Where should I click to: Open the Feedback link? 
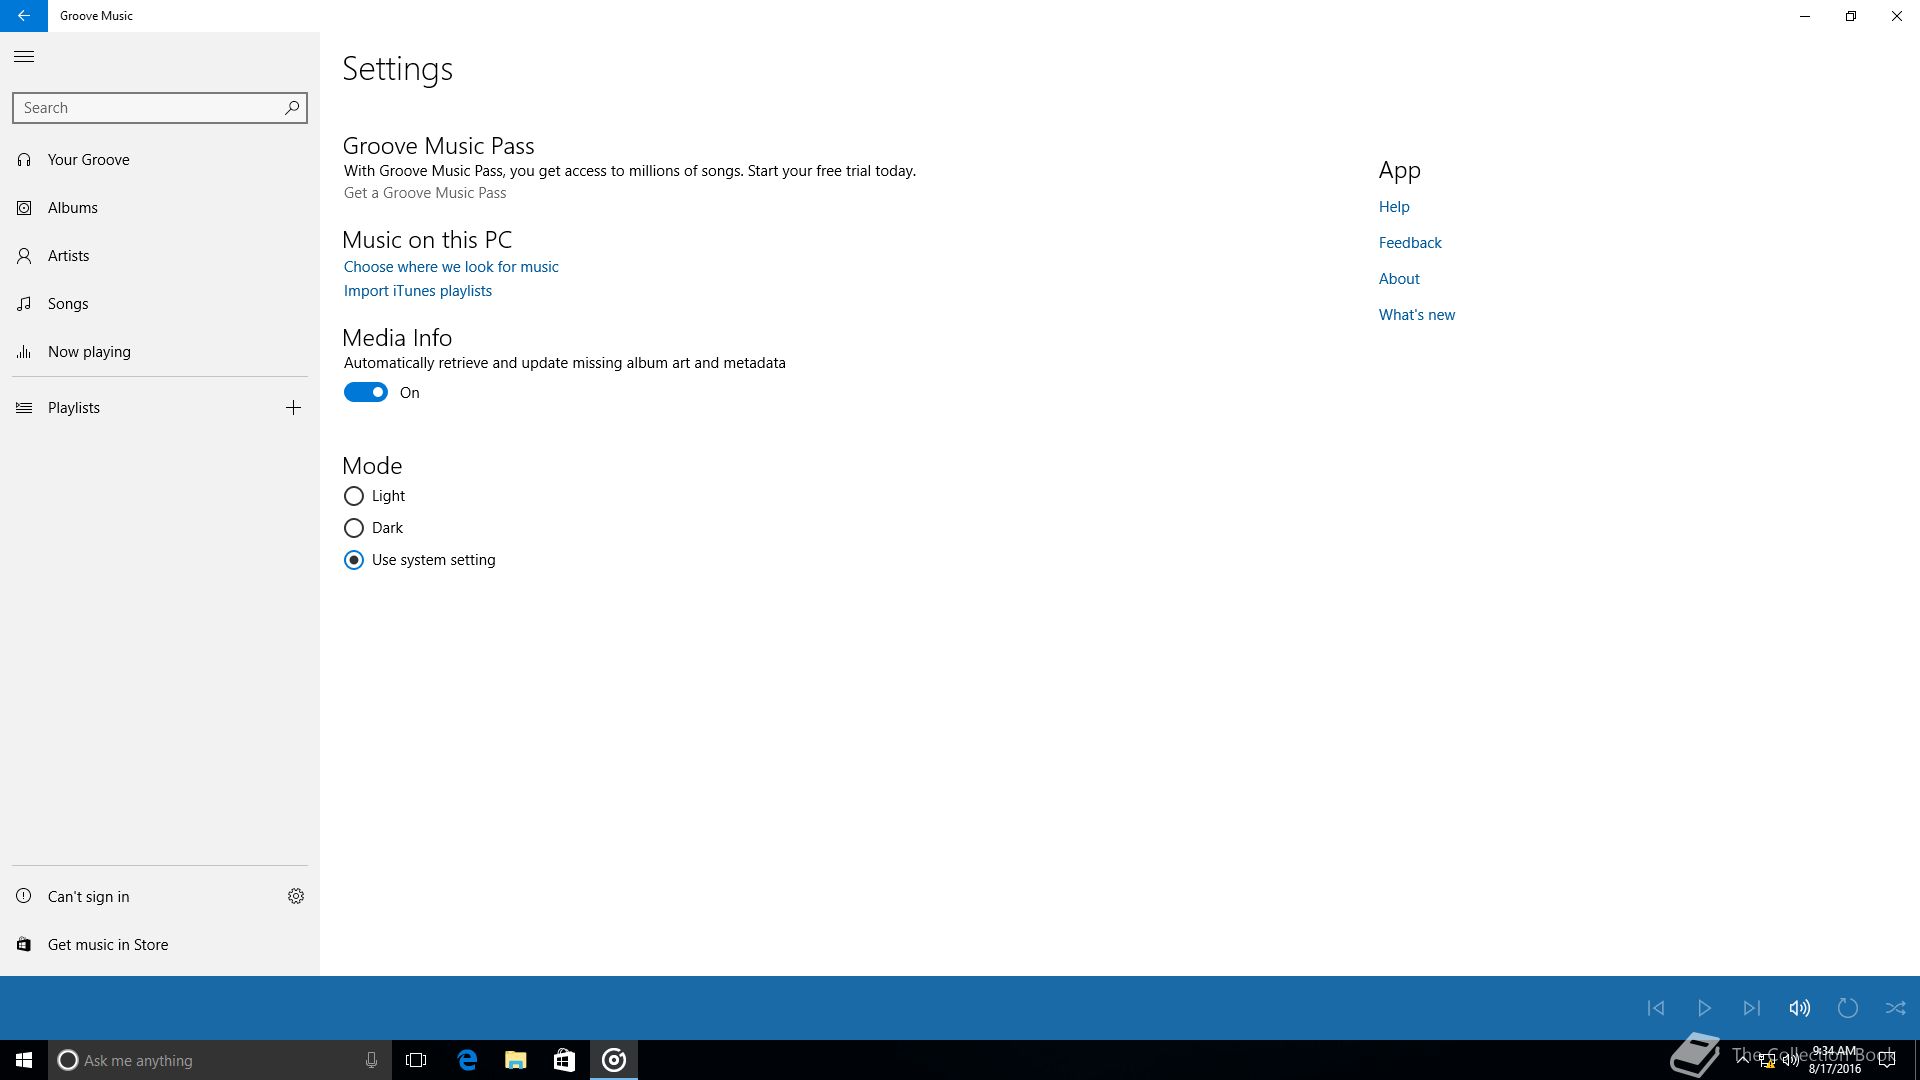click(x=1410, y=243)
